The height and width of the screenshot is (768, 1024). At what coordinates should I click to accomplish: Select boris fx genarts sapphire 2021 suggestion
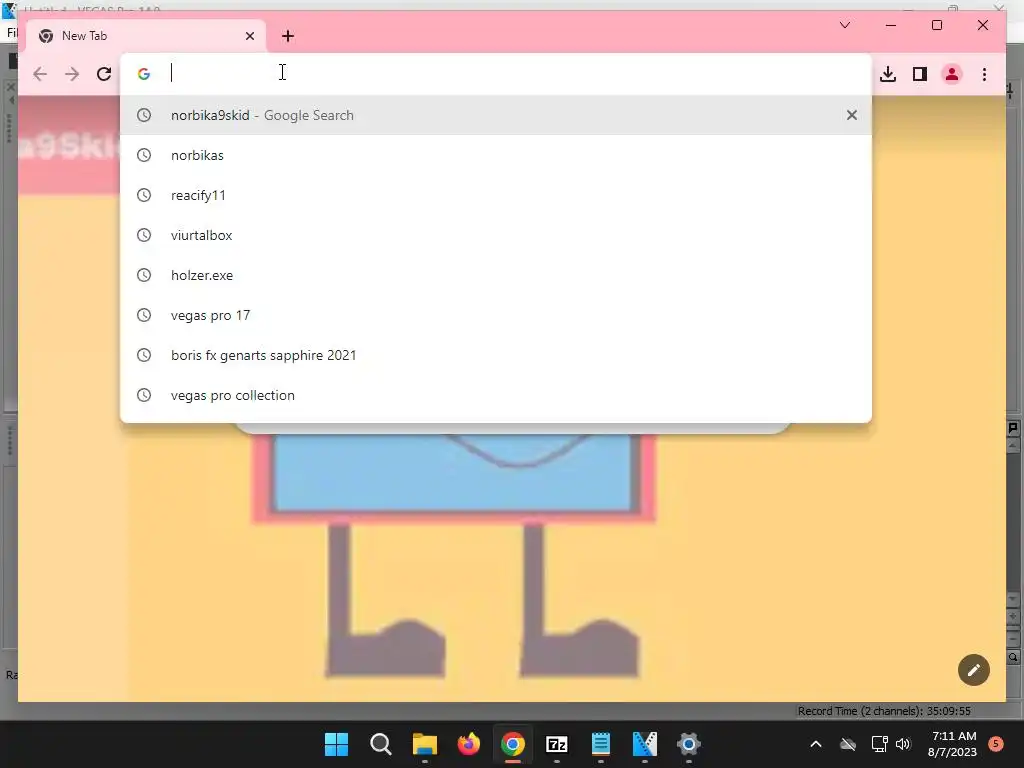pyautogui.click(x=496, y=355)
